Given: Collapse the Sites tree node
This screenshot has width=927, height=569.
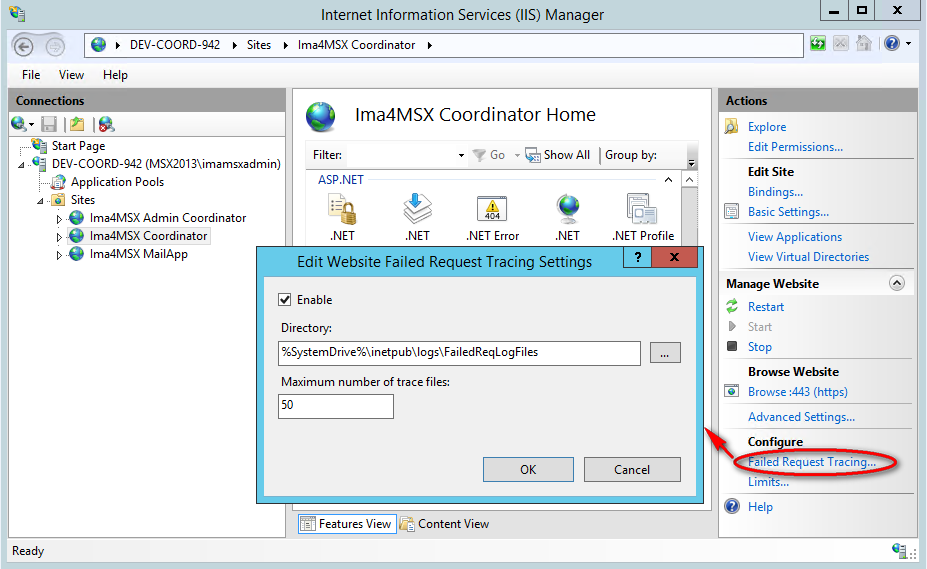Looking at the screenshot, I should click(40, 201).
